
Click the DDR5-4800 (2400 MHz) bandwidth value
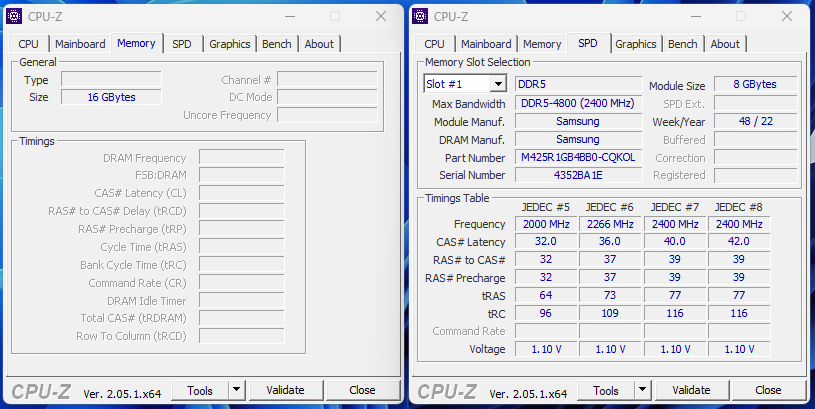click(x=579, y=103)
